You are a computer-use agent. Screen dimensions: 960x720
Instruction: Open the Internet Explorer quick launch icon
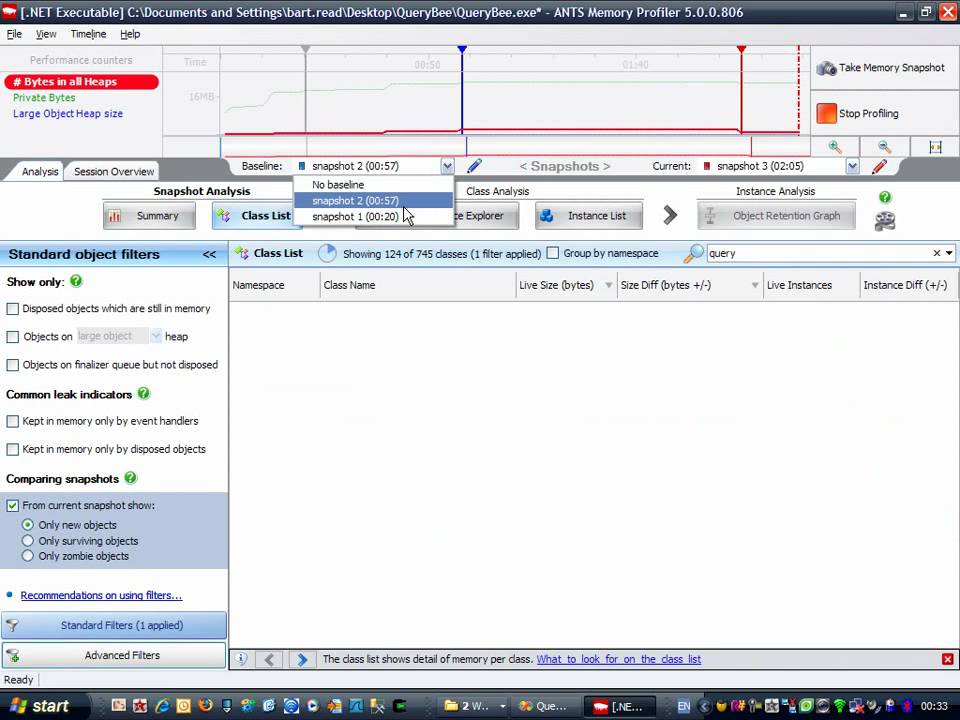(162, 706)
